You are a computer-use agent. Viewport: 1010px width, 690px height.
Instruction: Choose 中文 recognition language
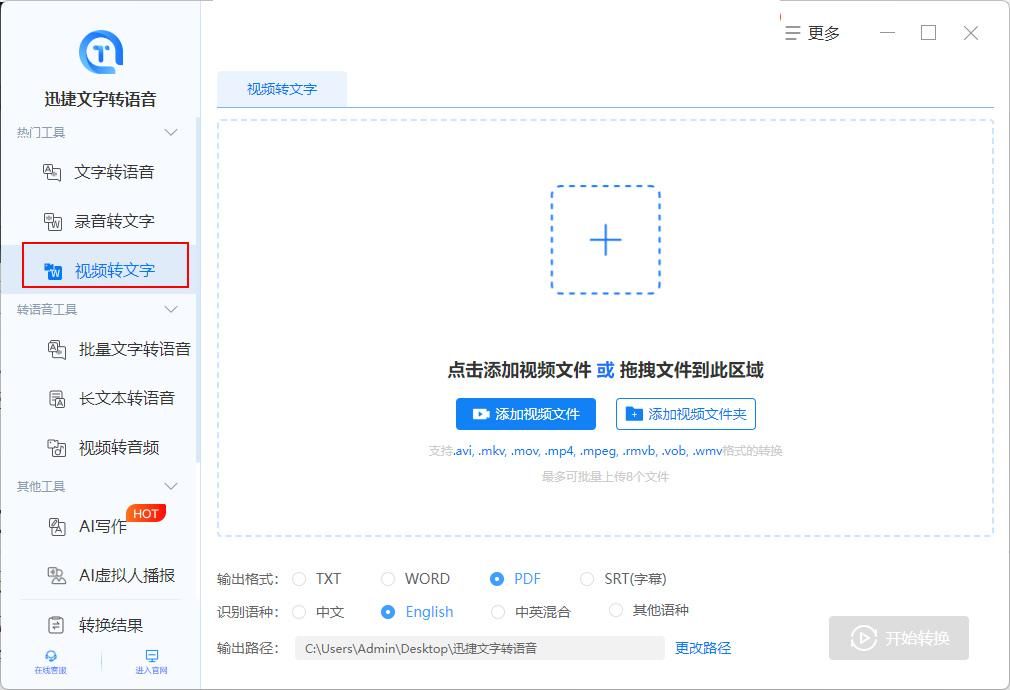(299, 611)
